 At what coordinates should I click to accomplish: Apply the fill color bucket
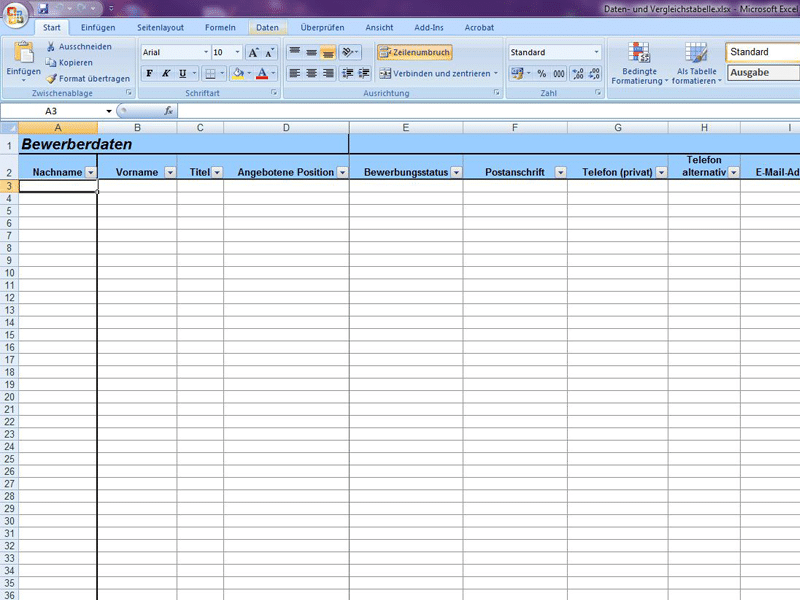click(238, 73)
